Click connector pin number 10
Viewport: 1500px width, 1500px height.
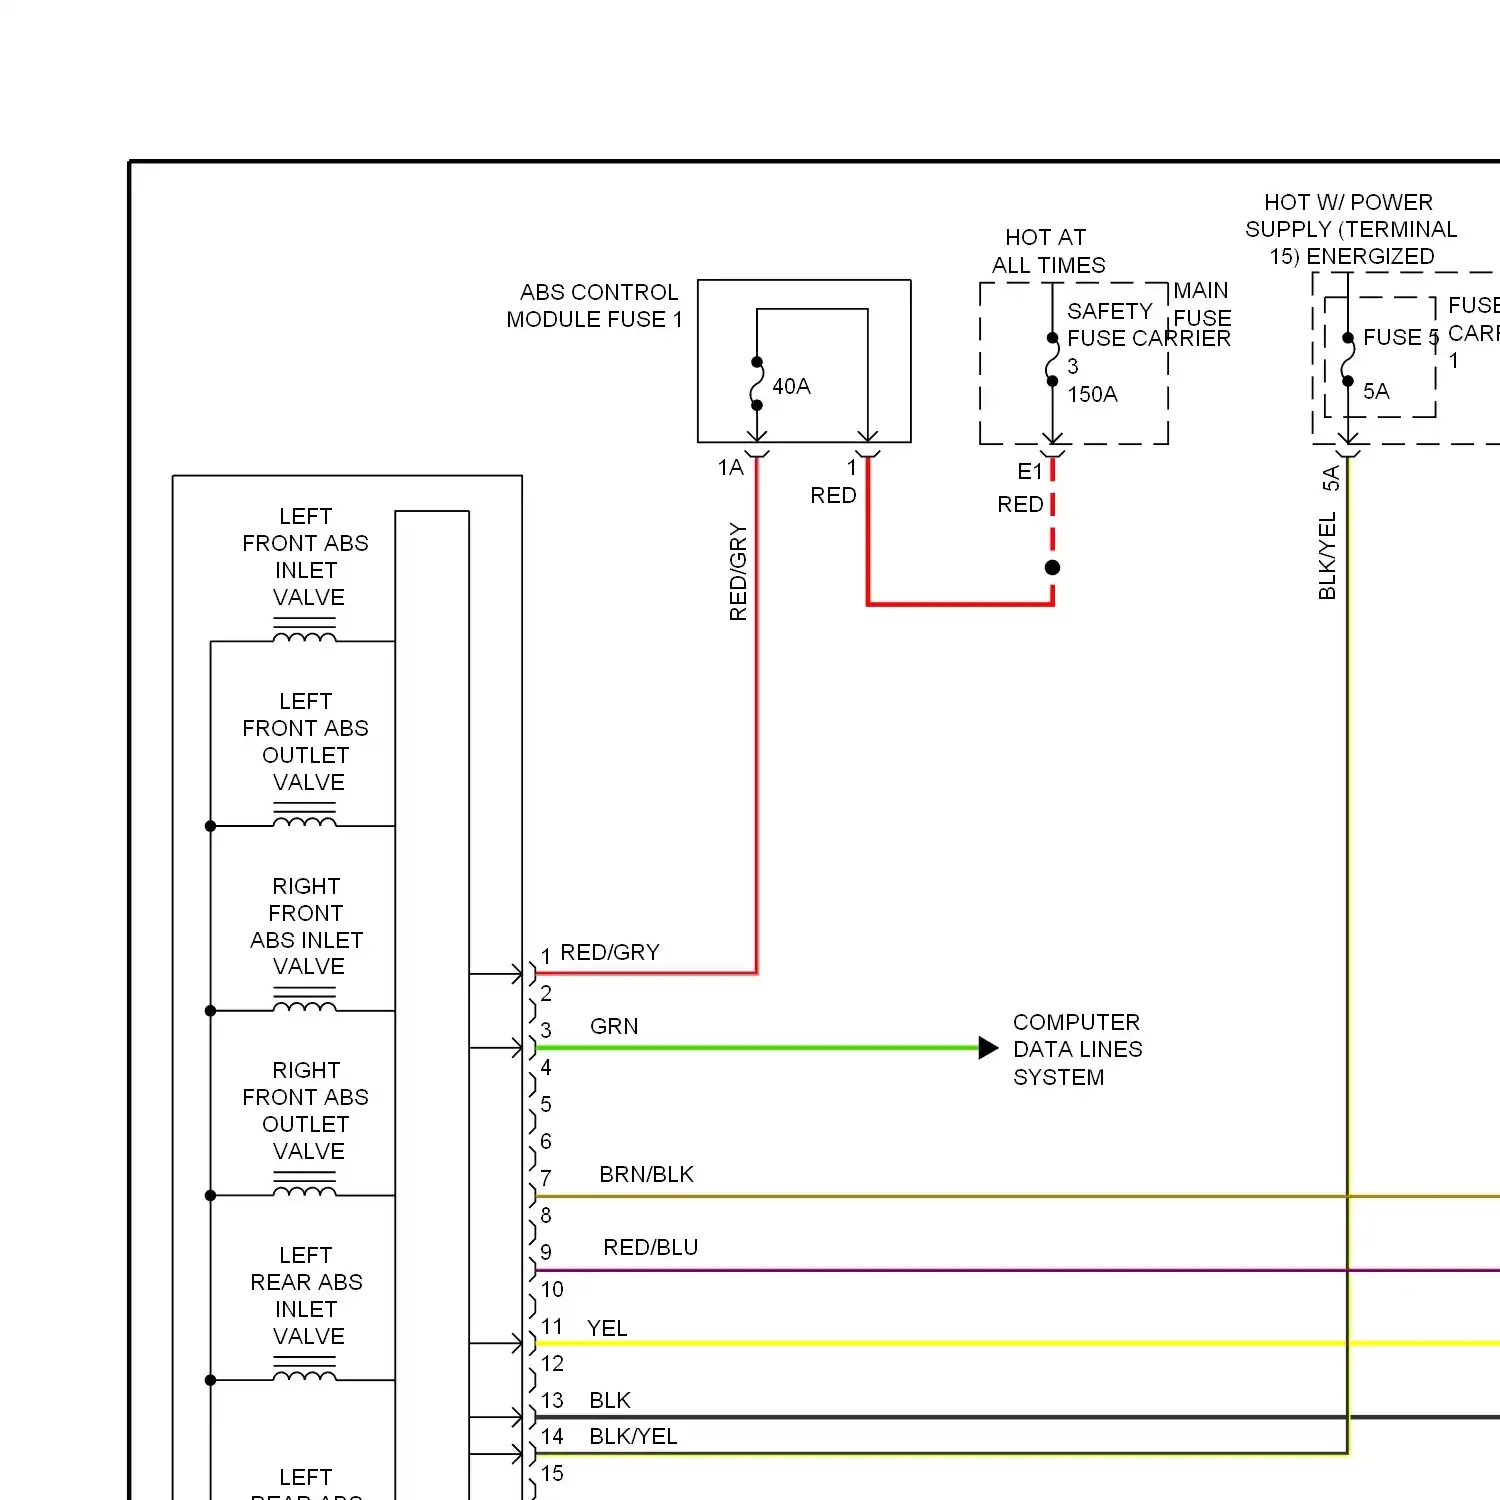click(552, 1289)
